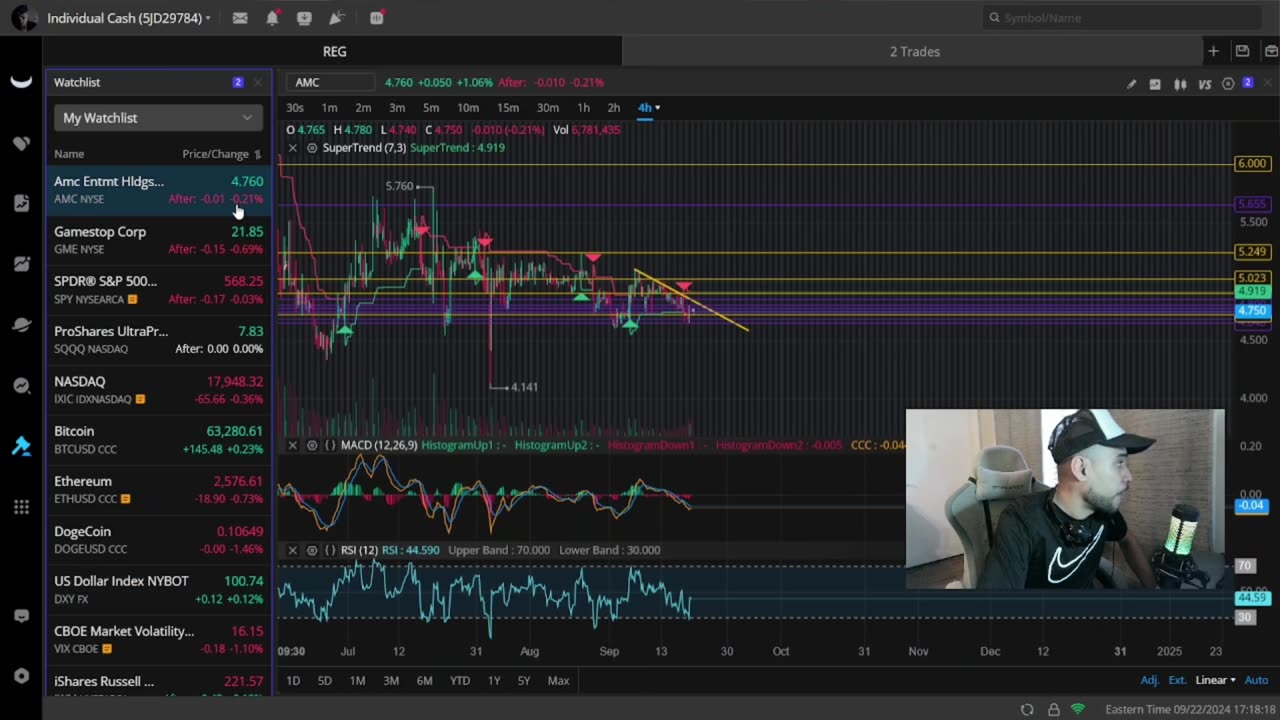Set chart range to 1D
The image size is (1280, 720).
pyautogui.click(x=293, y=681)
